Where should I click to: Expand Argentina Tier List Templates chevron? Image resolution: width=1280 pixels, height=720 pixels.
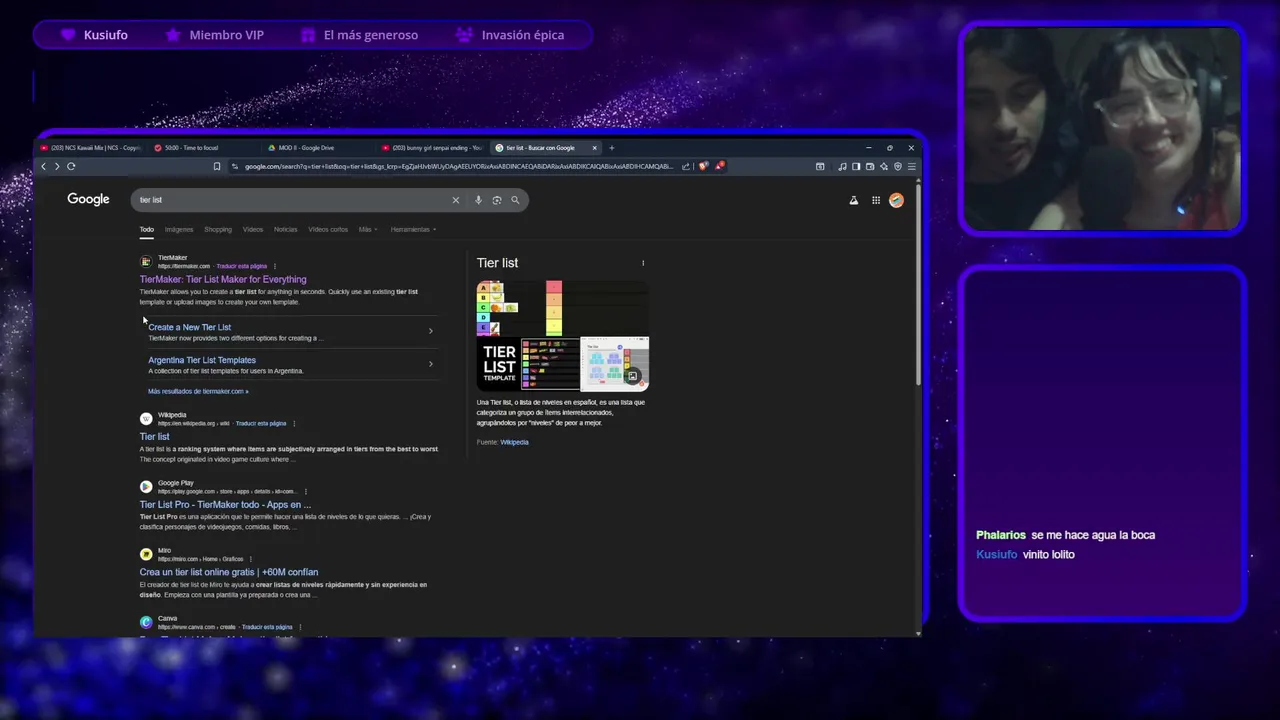(x=431, y=364)
